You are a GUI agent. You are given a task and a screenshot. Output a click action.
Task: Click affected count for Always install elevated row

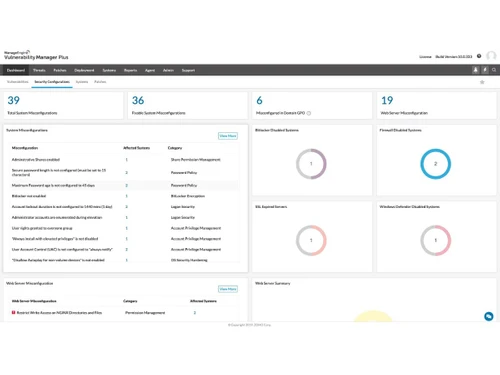(126, 239)
